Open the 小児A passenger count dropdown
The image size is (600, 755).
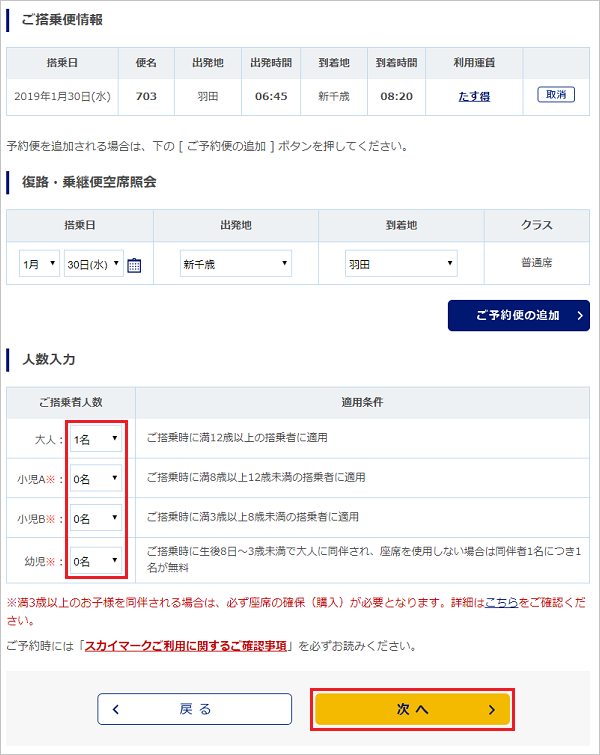[x=97, y=478]
